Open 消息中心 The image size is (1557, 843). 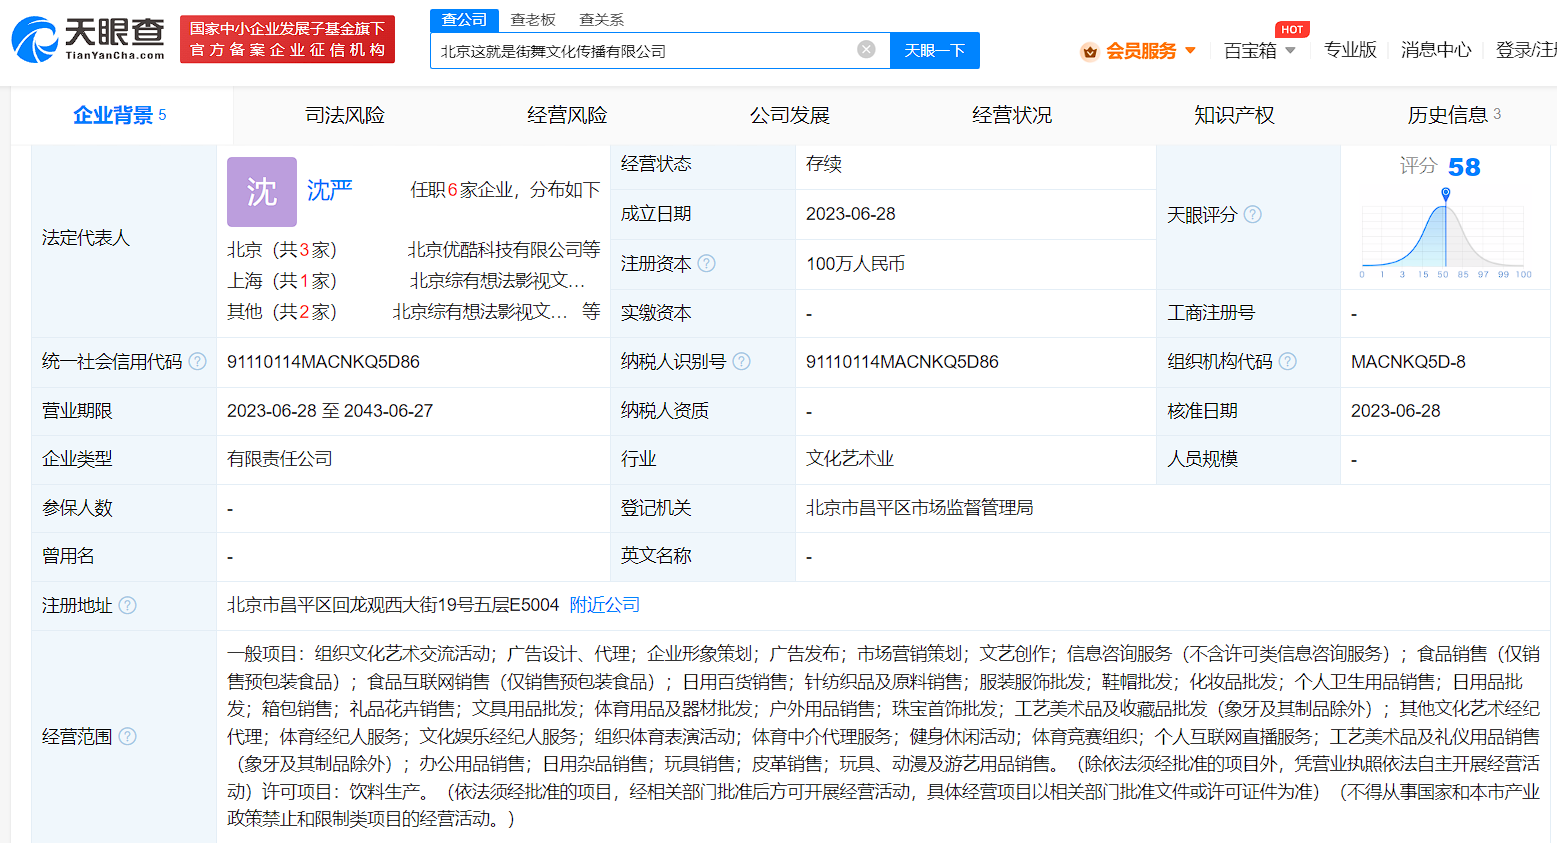coord(1436,50)
